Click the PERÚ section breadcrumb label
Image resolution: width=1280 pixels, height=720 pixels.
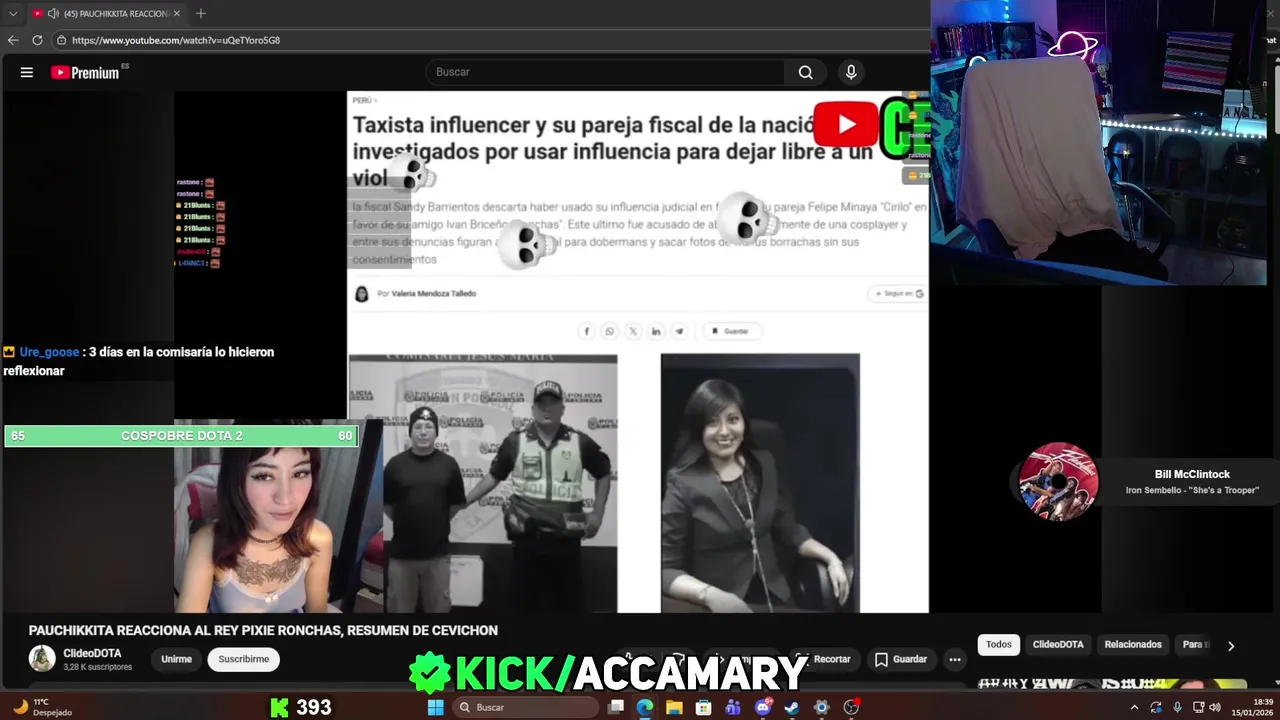361,100
